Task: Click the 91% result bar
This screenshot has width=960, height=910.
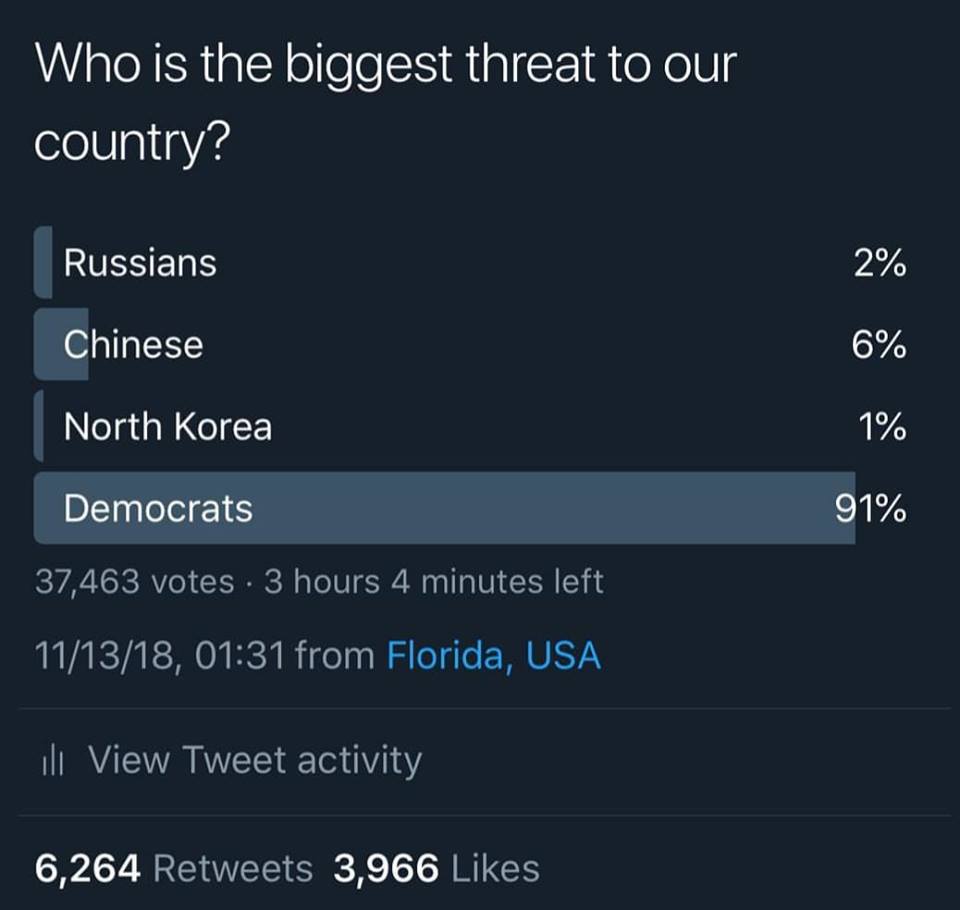Action: (x=444, y=508)
